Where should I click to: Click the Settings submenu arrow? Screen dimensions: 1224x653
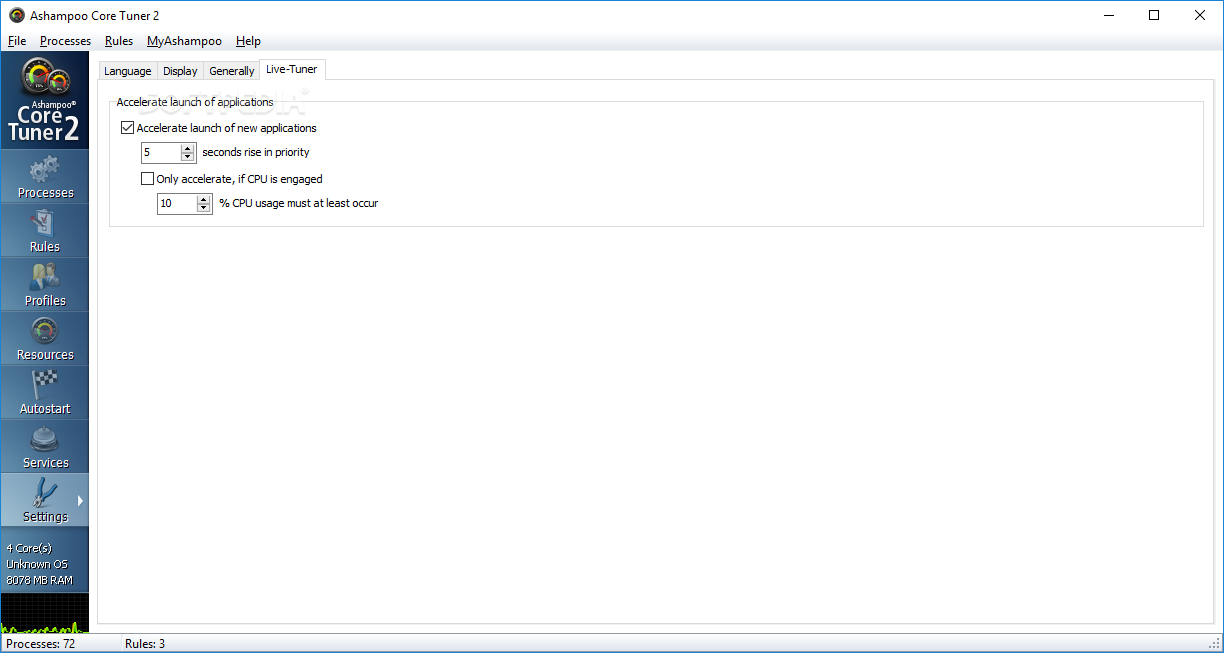(81, 501)
